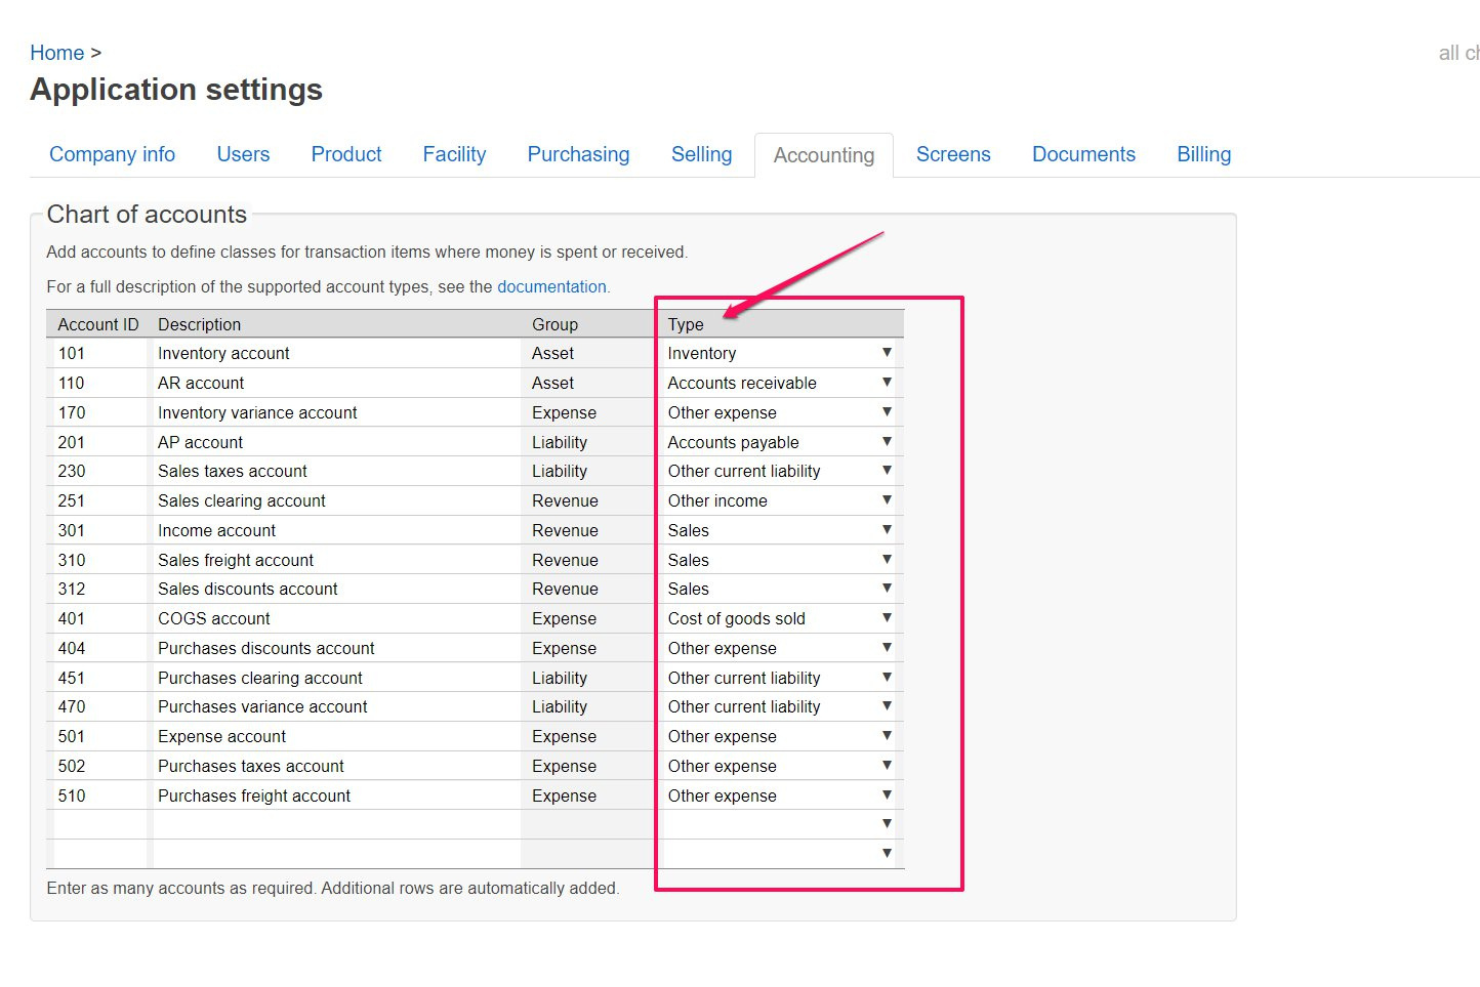Edit the AP account description field

coord(335,442)
